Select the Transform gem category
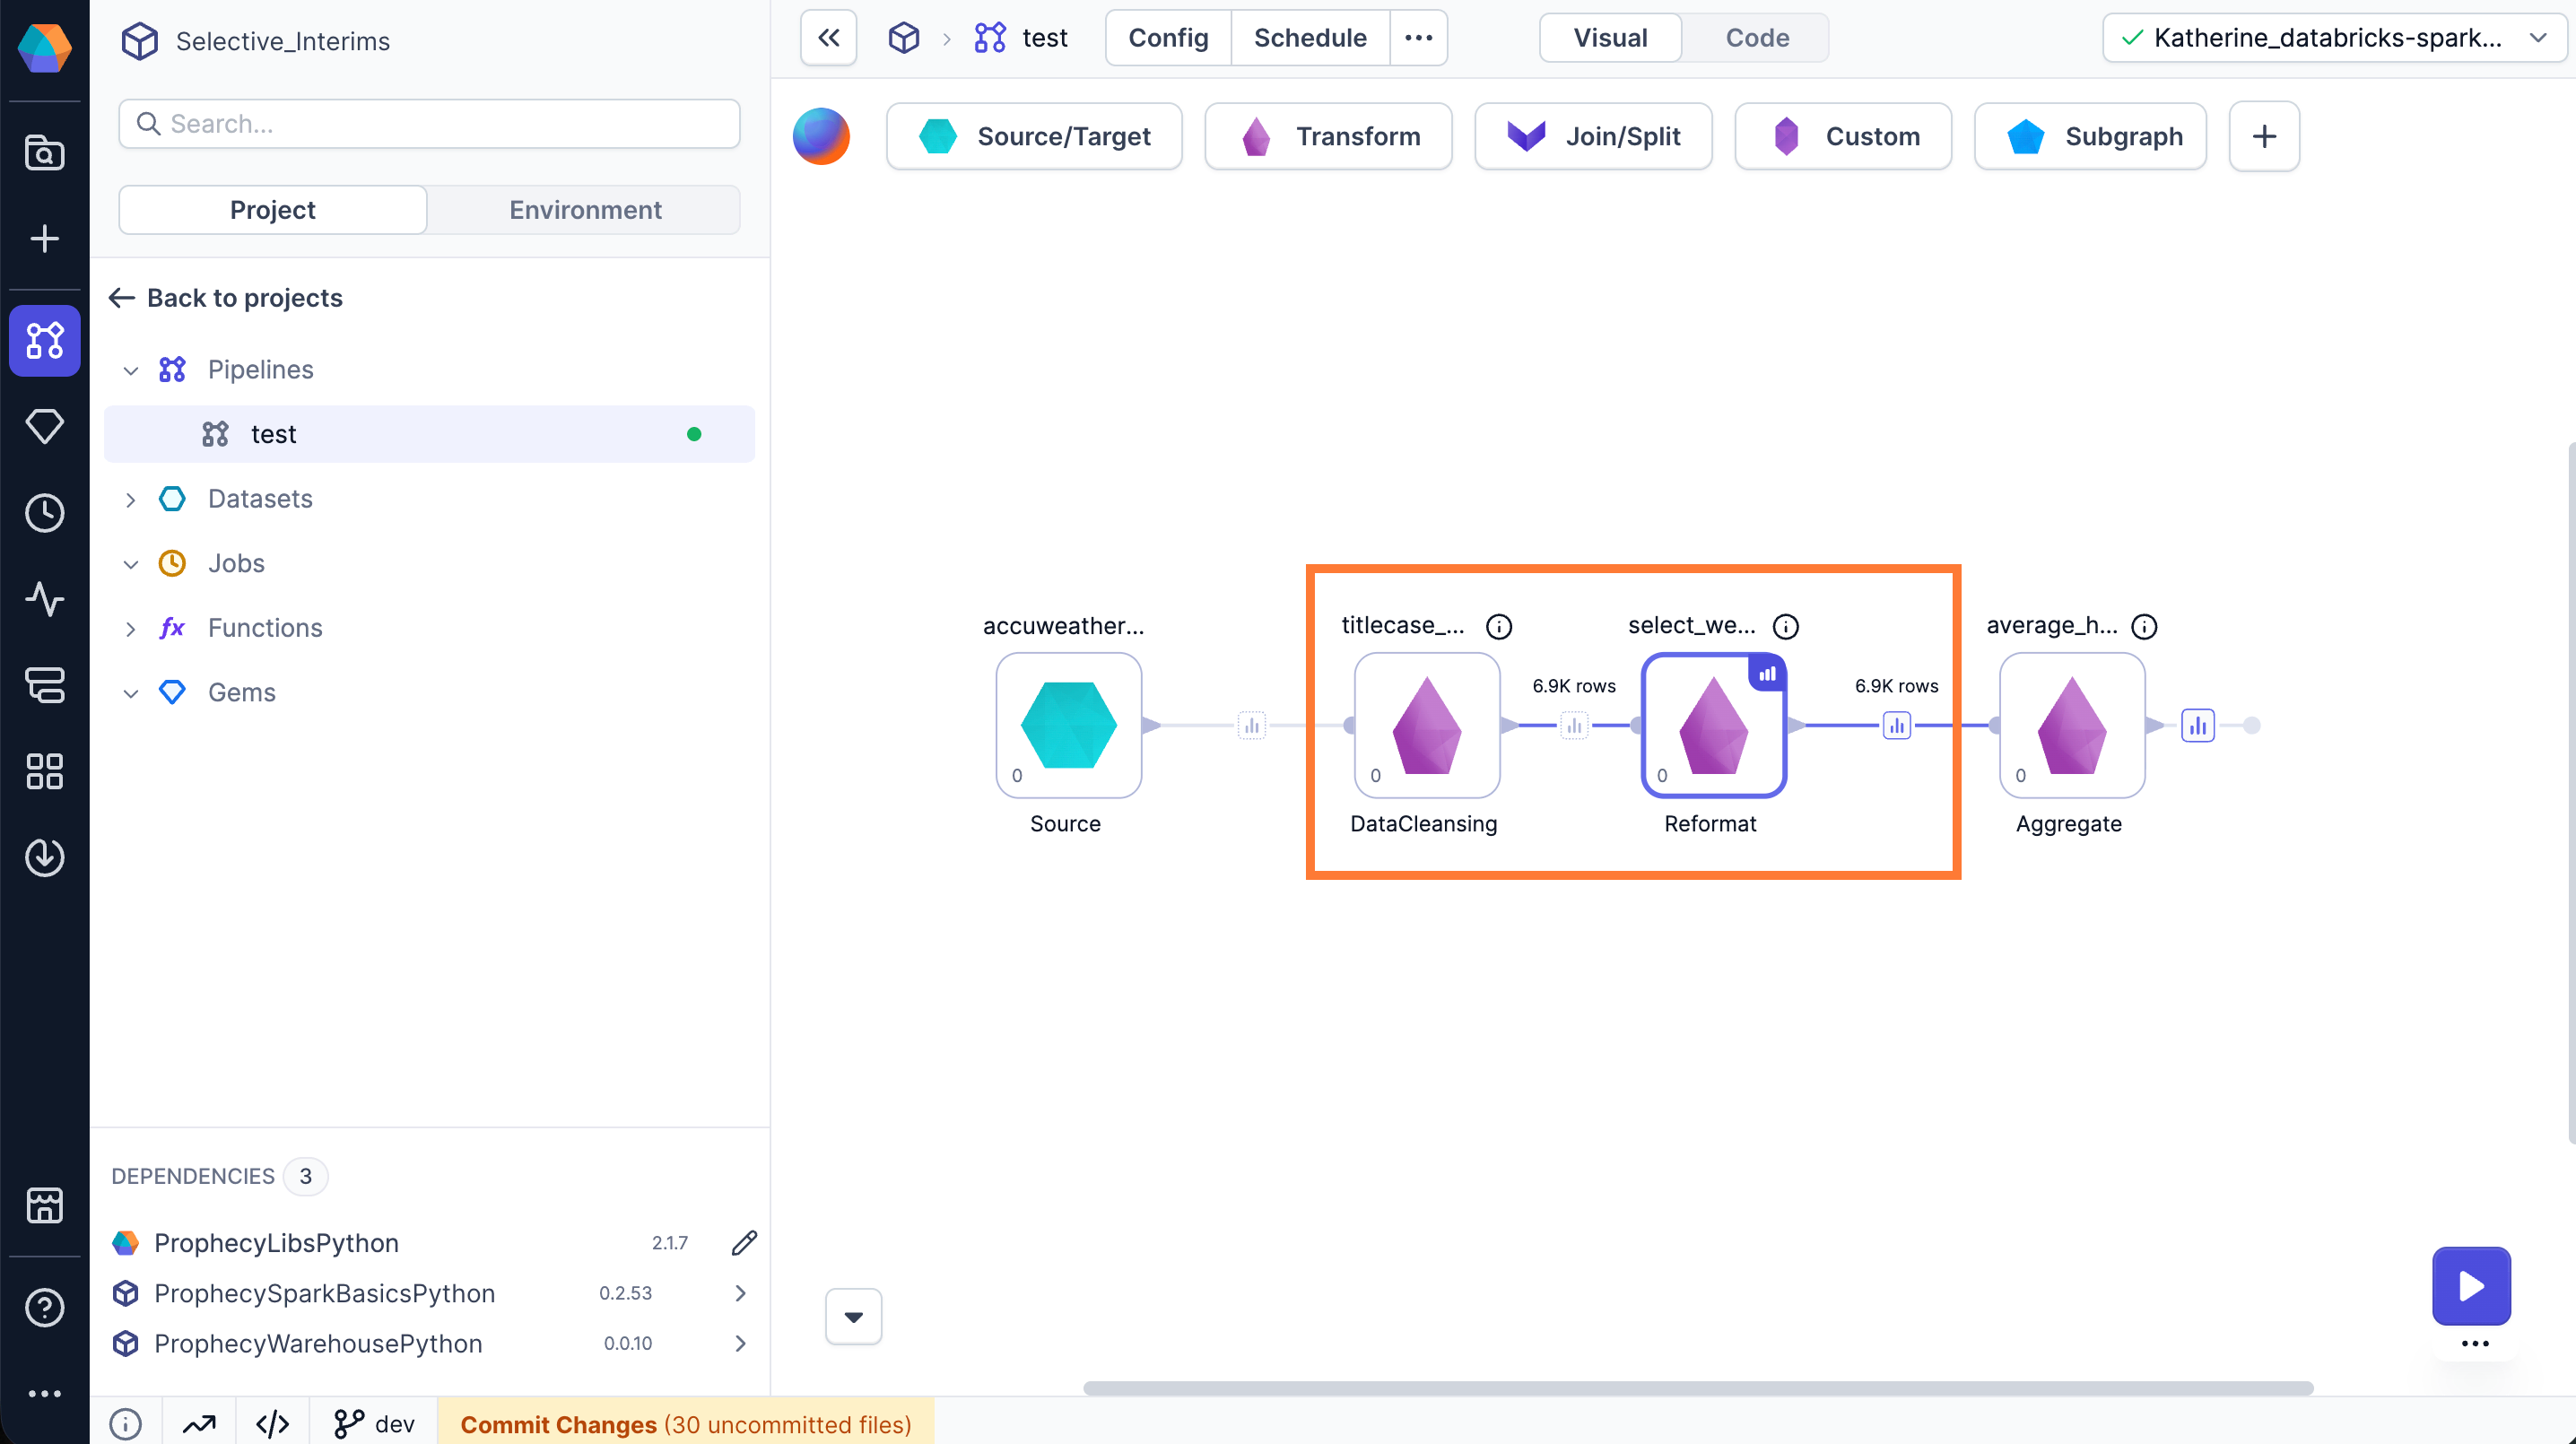 click(1328, 136)
